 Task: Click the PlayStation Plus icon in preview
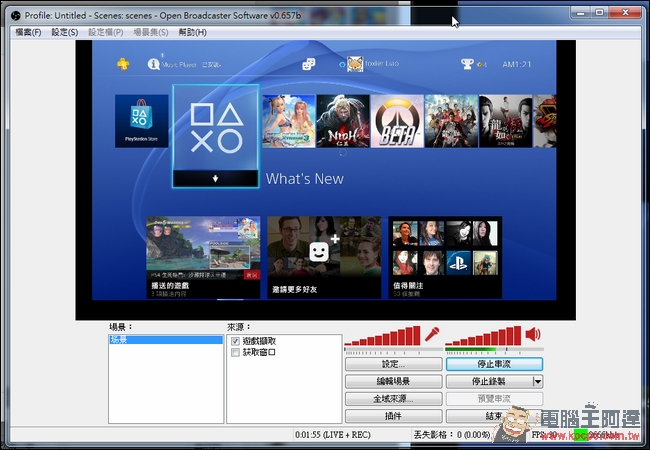point(123,64)
